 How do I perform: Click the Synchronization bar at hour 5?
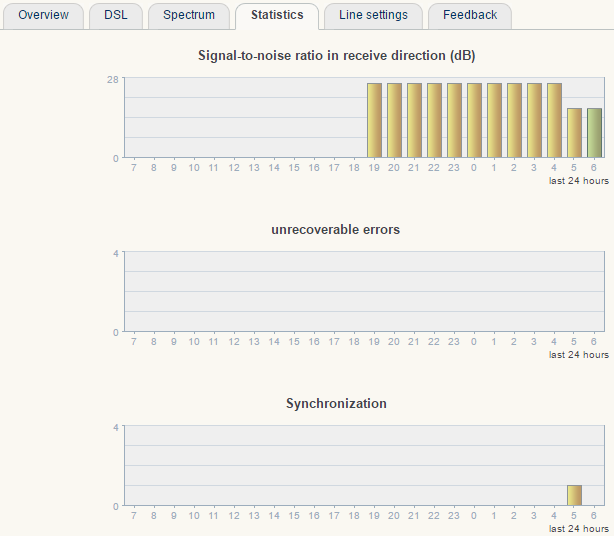[x=574, y=495]
